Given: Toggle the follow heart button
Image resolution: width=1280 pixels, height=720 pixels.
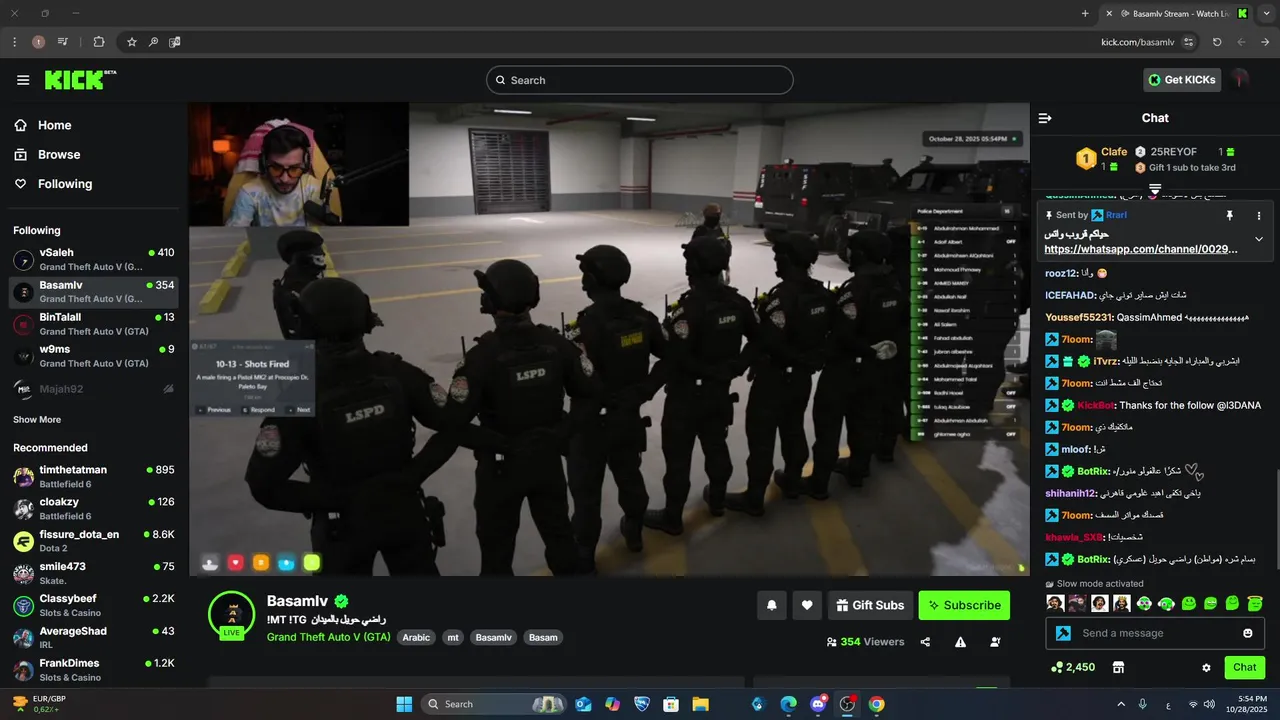Looking at the screenshot, I should tap(807, 605).
